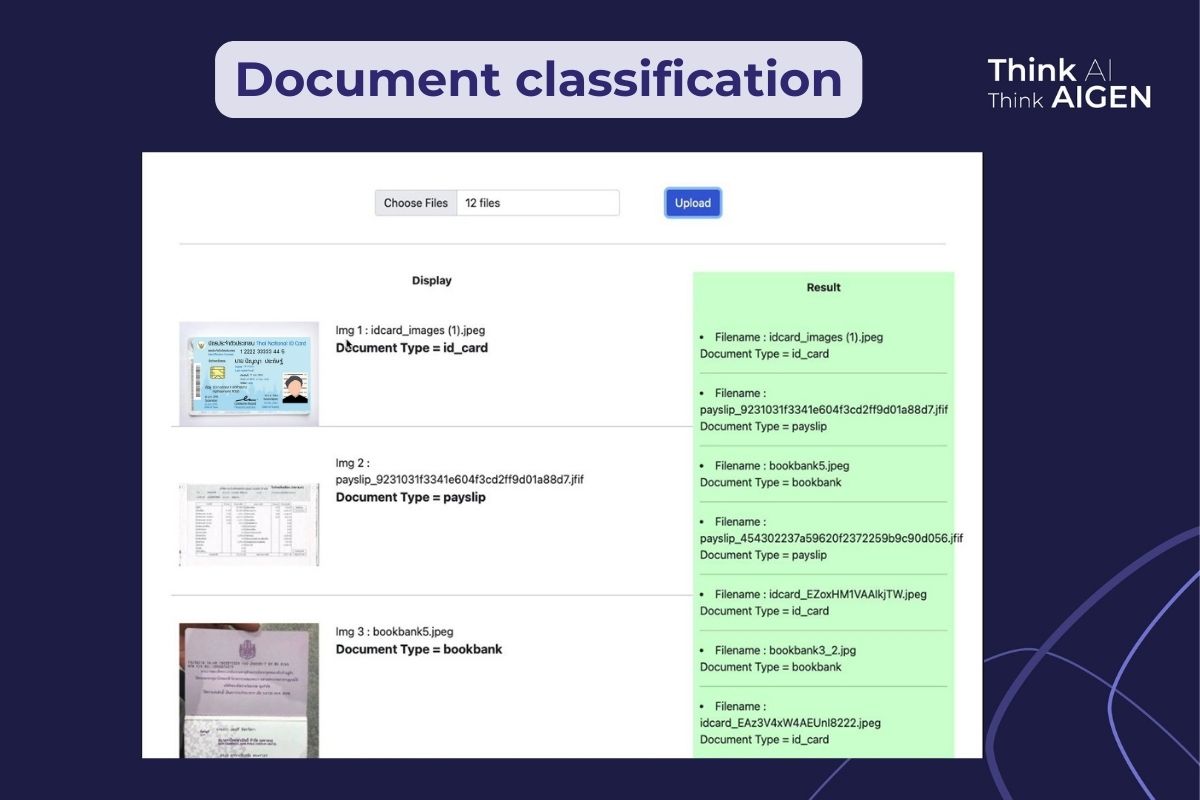Click Document Type = id_card under Img 1
Viewport: 1200px width, 800px height.
[412, 348]
